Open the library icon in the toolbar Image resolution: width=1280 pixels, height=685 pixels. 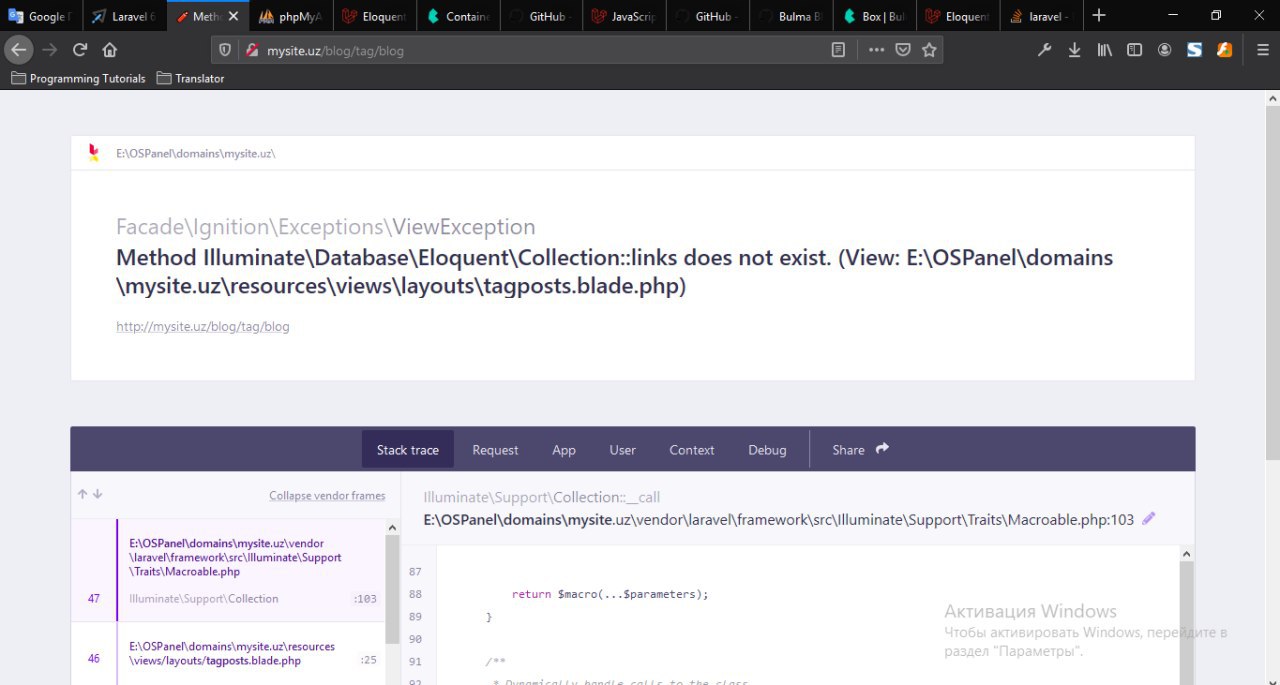point(1105,50)
